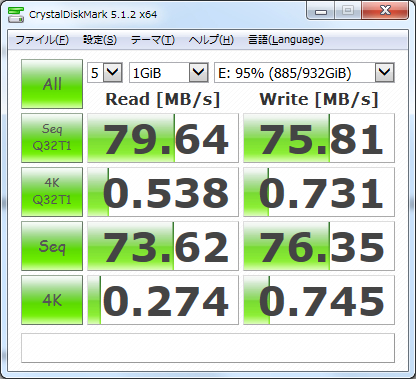
Task: Select the 4K Q32T1 read result 0.538
Action: tap(163, 192)
